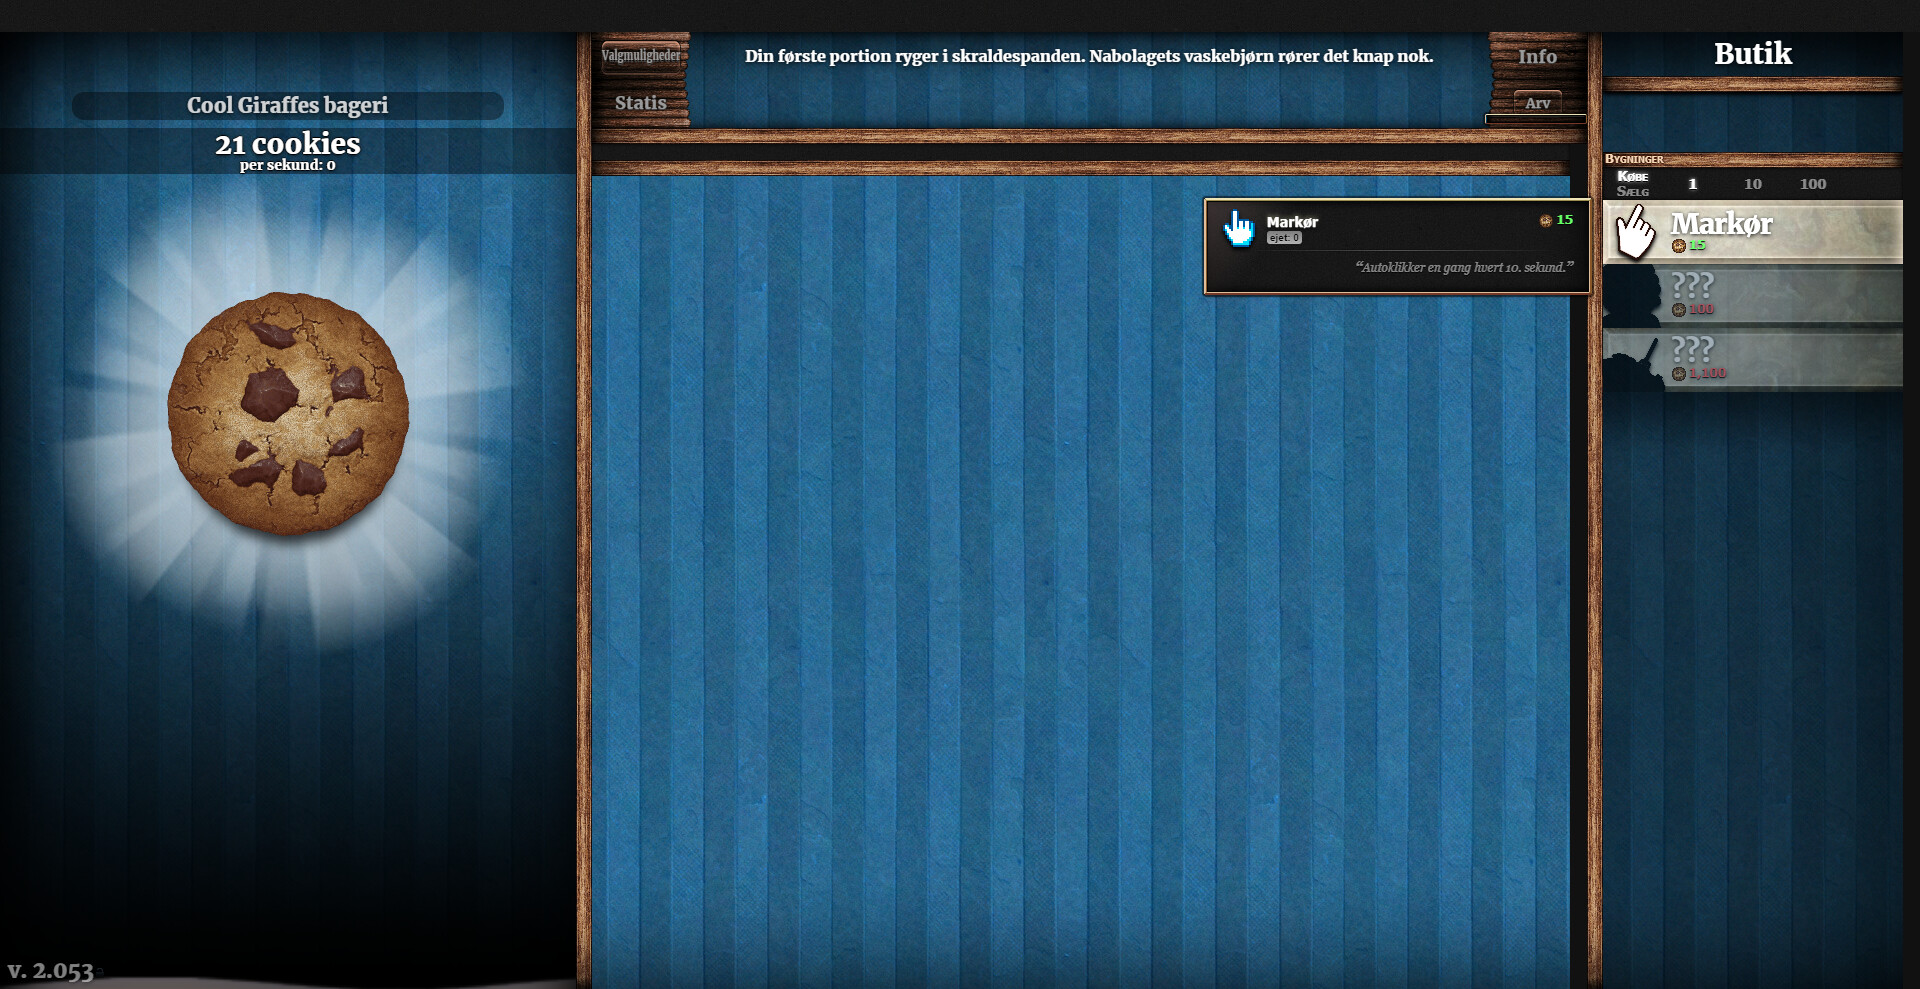
Task: Select bulk quantity 100
Action: coord(1812,184)
